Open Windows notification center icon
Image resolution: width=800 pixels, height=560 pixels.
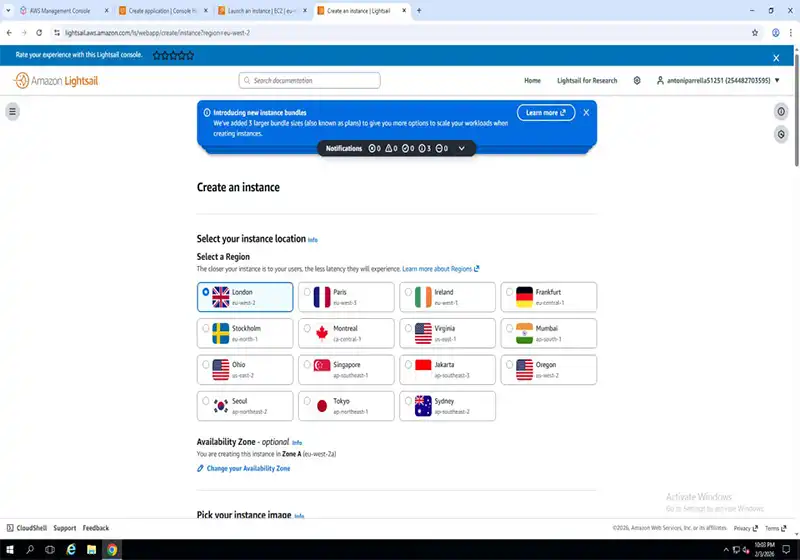[x=786, y=550]
